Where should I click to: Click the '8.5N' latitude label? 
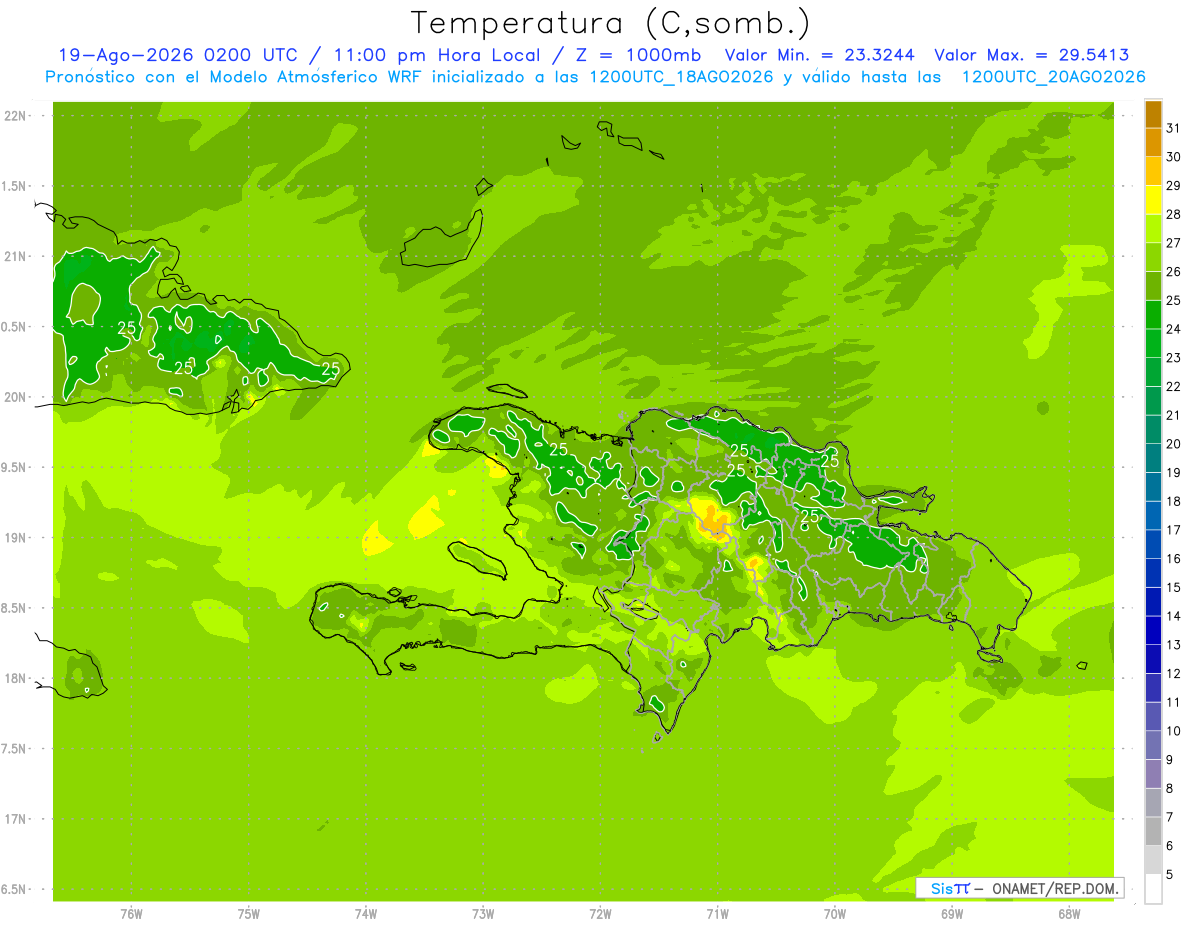click(x=15, y=608)
